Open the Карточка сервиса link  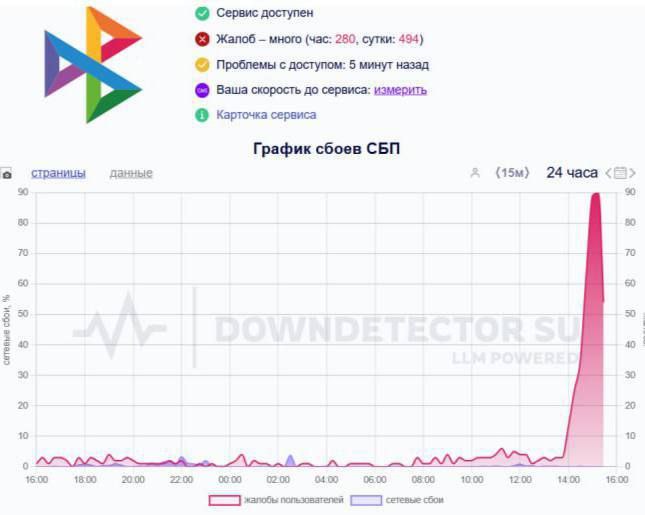[266, 115]
